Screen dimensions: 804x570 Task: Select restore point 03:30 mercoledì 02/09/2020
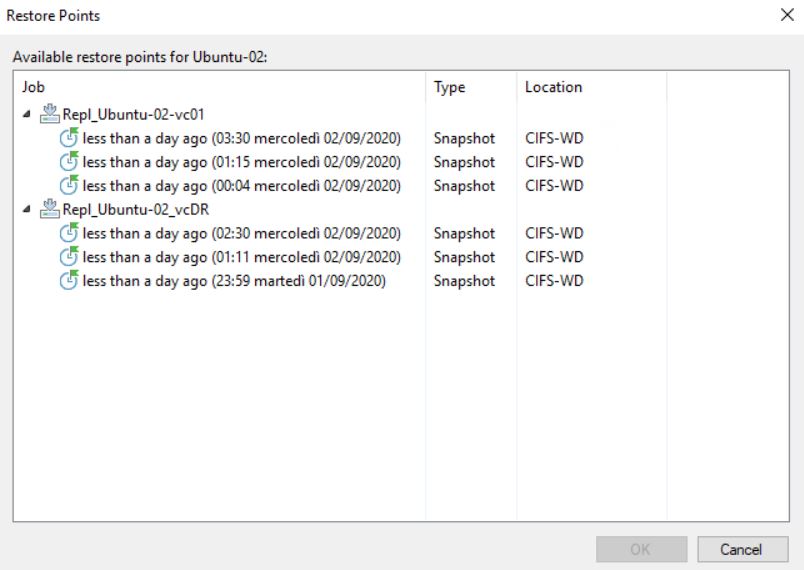(x=242, y=138)
